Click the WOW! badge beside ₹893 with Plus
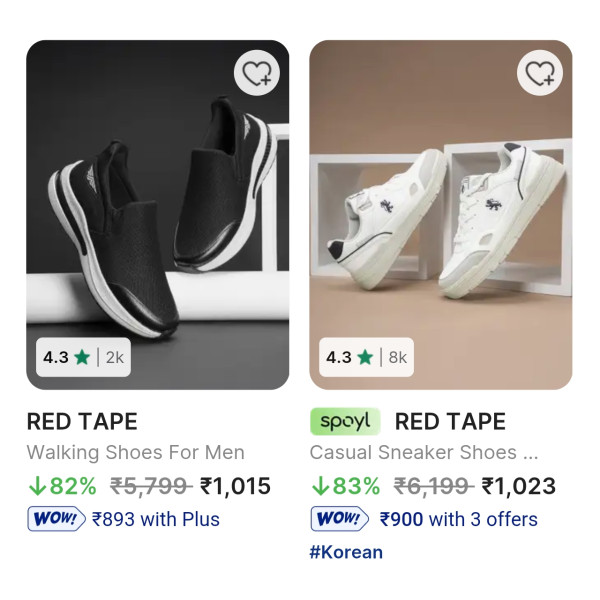 pyautogui.click(x=56, y=519)
